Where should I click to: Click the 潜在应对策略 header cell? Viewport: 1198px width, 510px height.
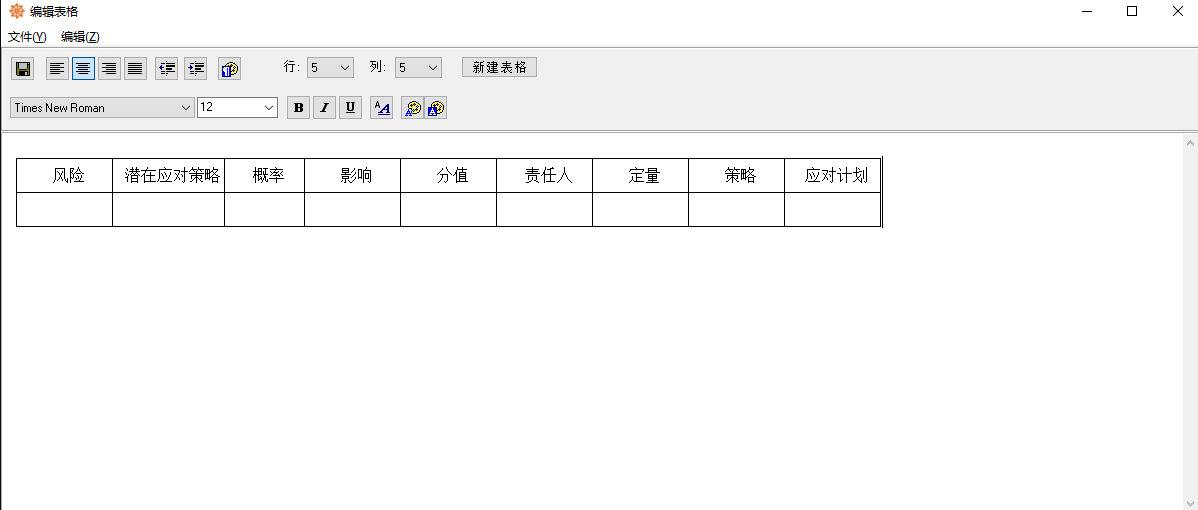click(169, 176)
